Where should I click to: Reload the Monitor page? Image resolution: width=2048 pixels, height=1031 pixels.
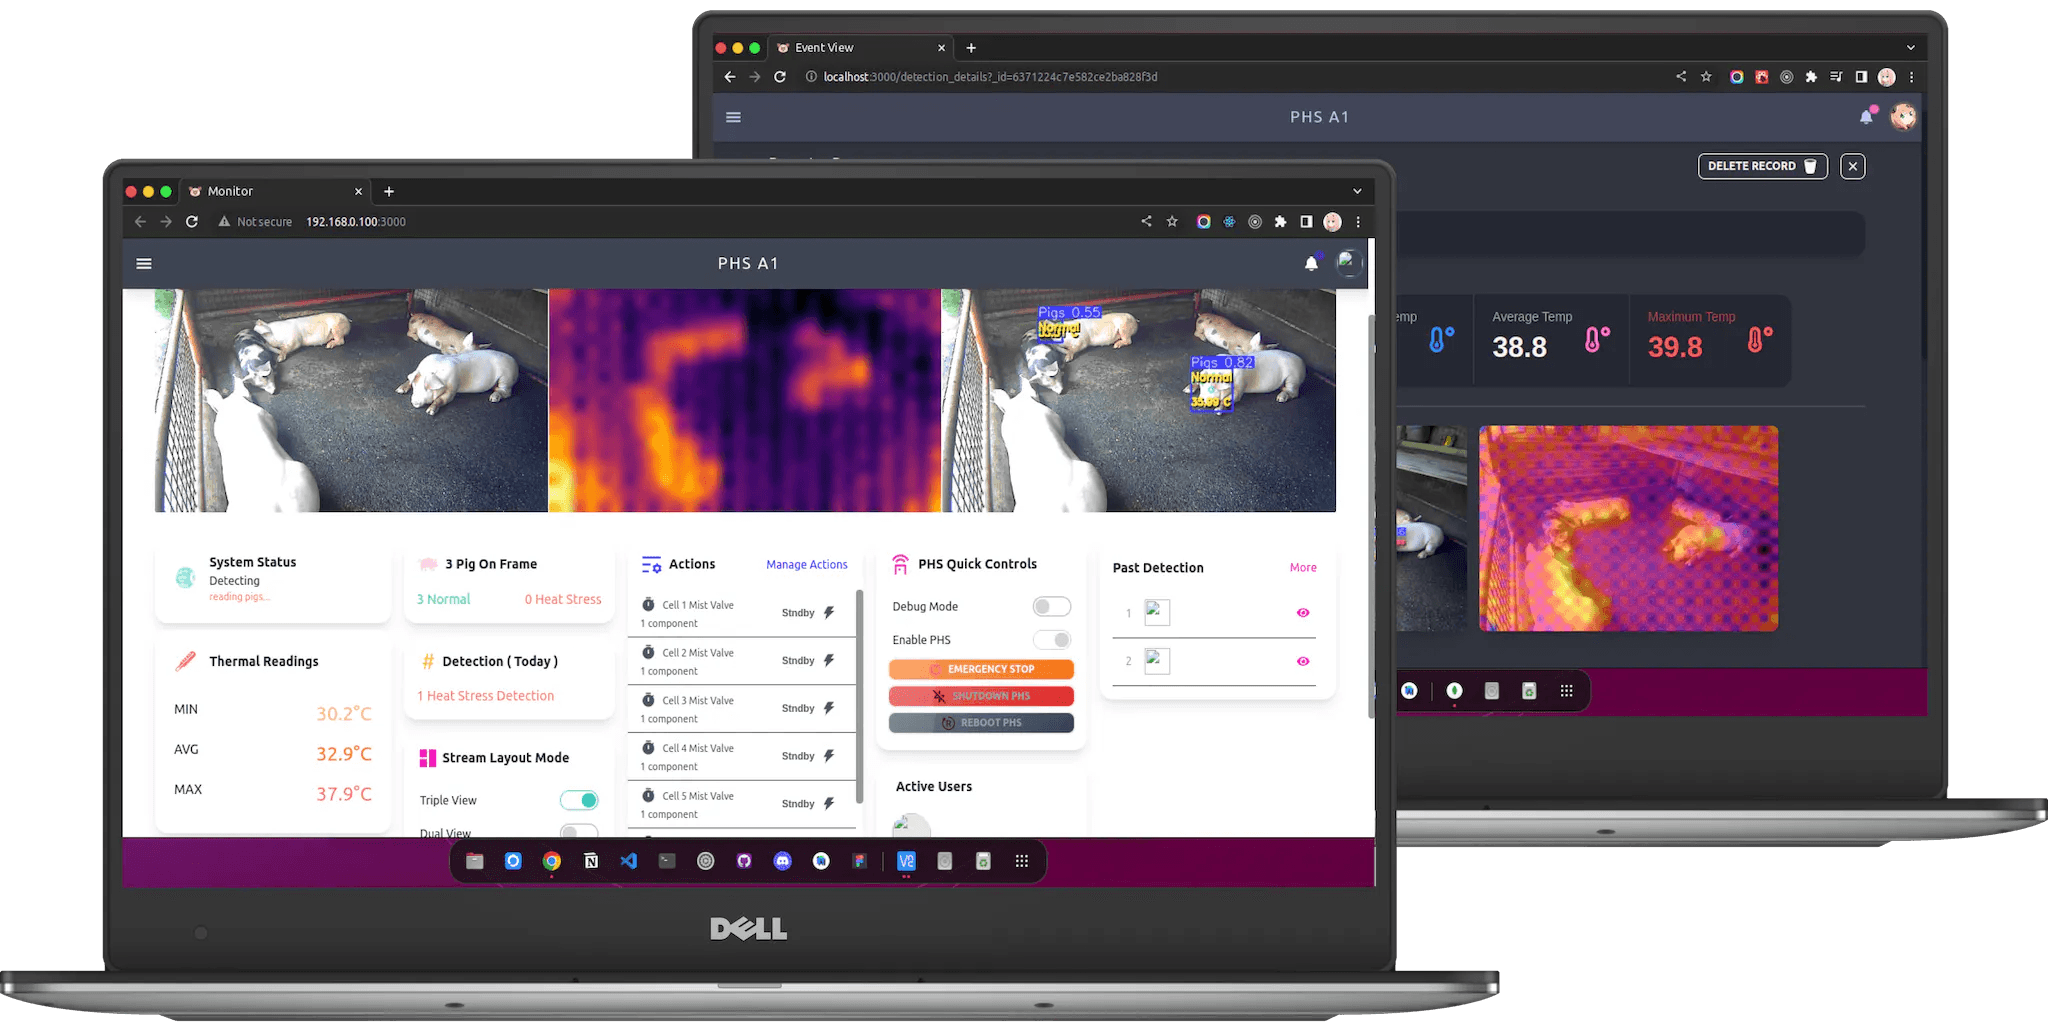pos(192,222)
